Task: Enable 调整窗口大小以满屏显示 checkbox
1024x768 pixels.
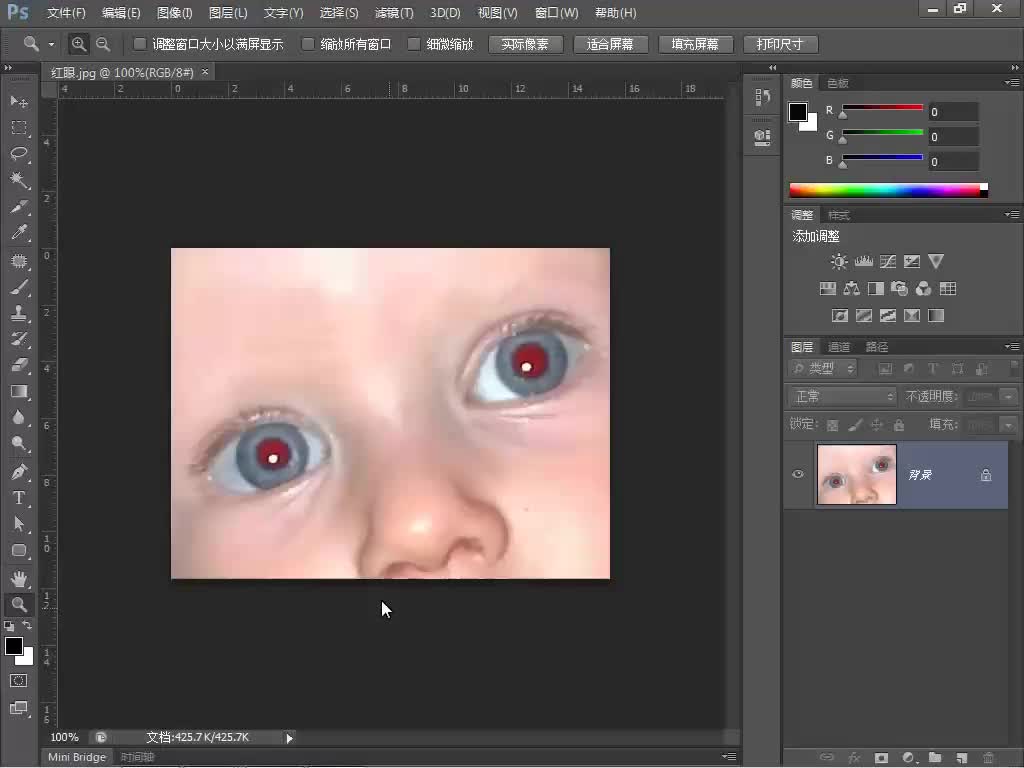Action: click(140, 44)
